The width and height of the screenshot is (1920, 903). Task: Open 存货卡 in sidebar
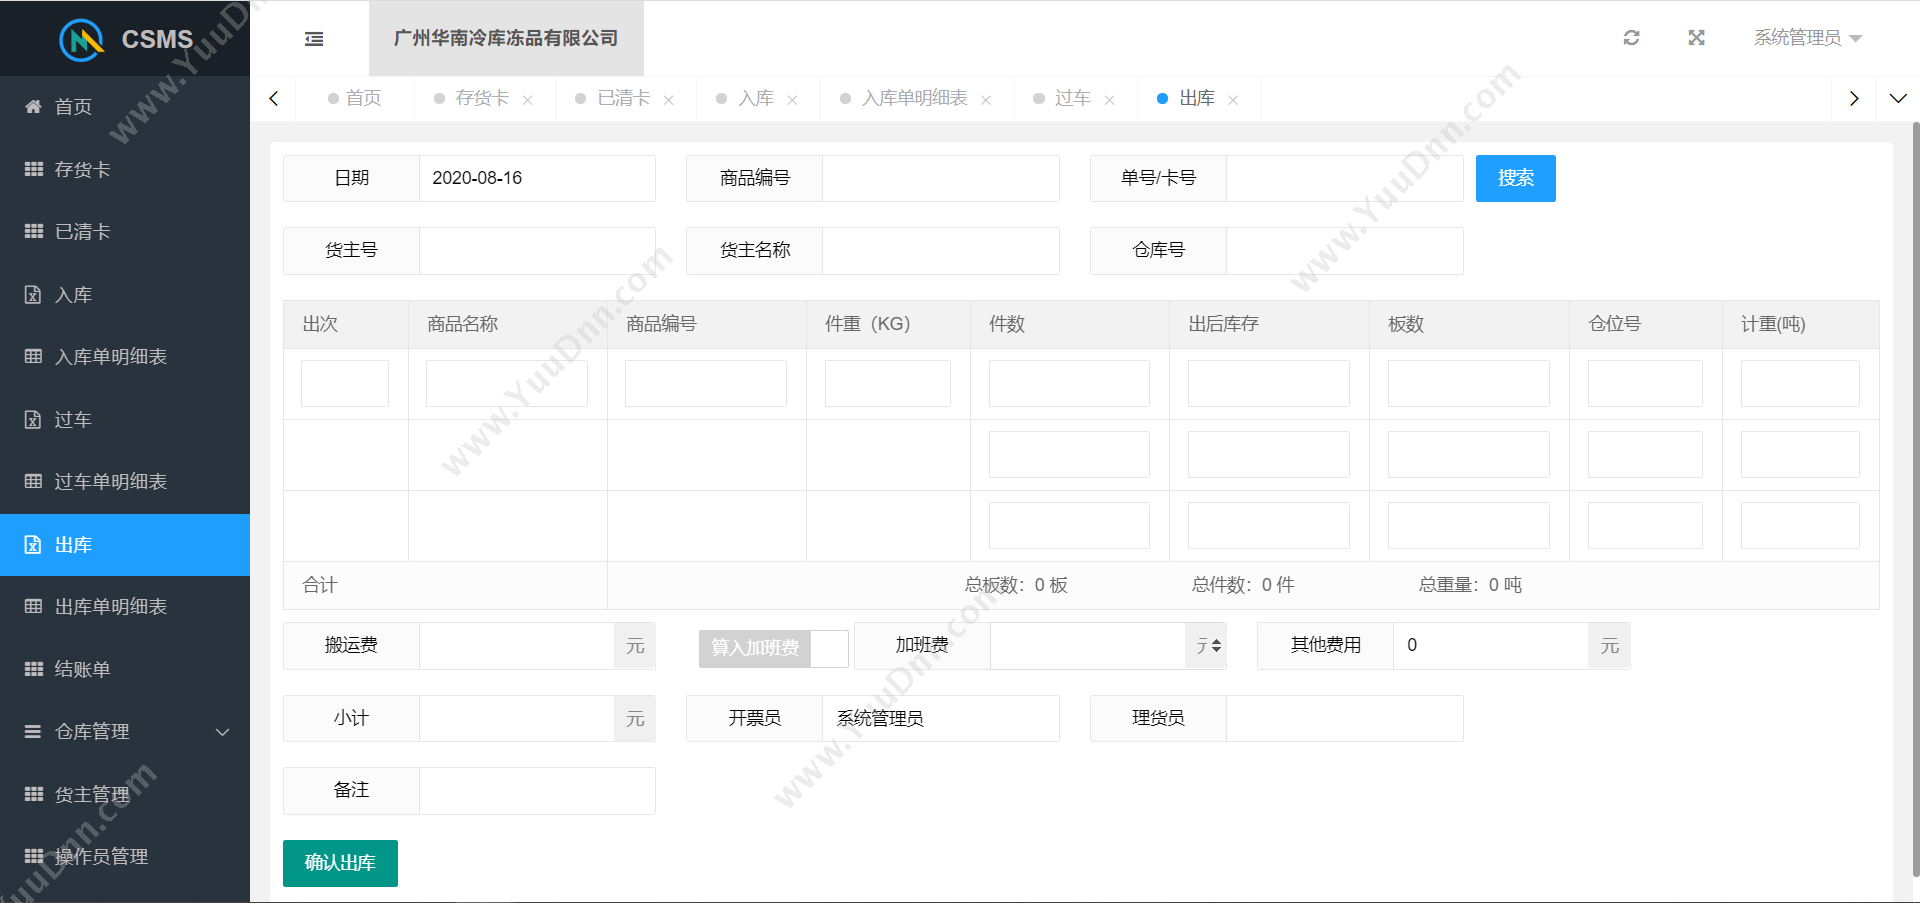coord(125,170)
